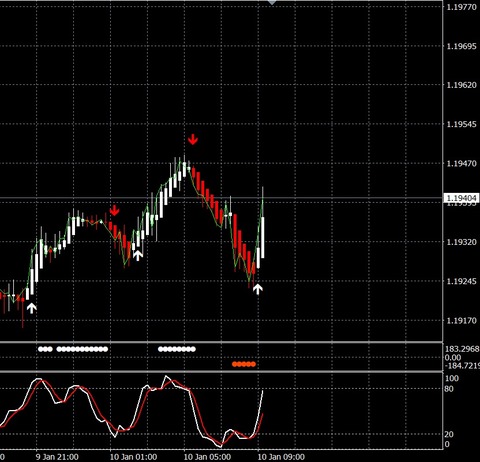Click the 0.00 indicator scale value
Viewport: 480px width, 462px height.
click(453, 358)
